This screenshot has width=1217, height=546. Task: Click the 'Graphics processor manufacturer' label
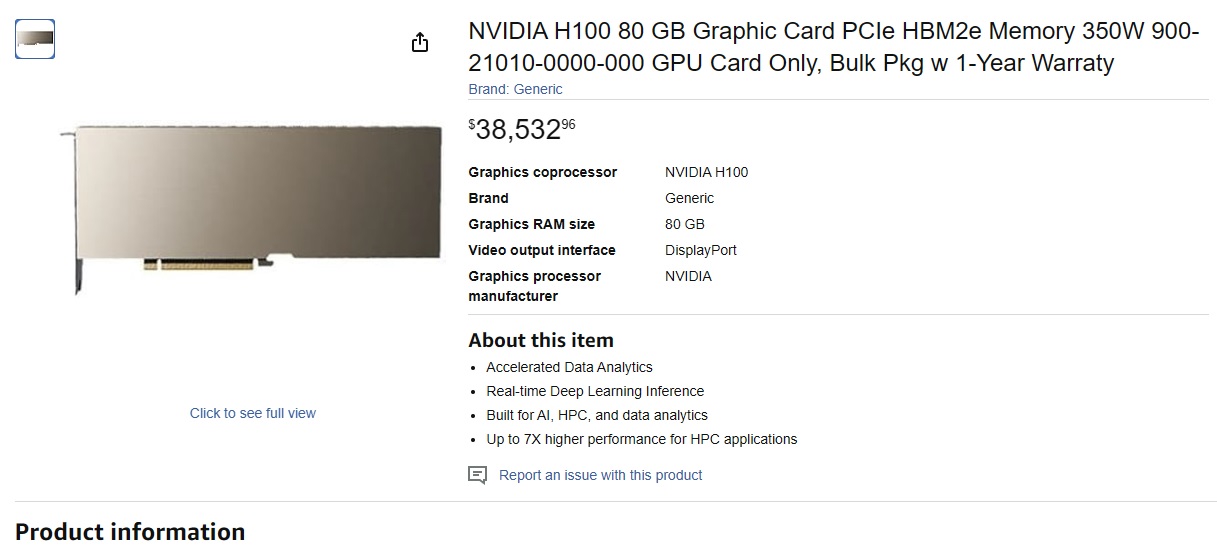pyautogui.click(x=534, y=286)
